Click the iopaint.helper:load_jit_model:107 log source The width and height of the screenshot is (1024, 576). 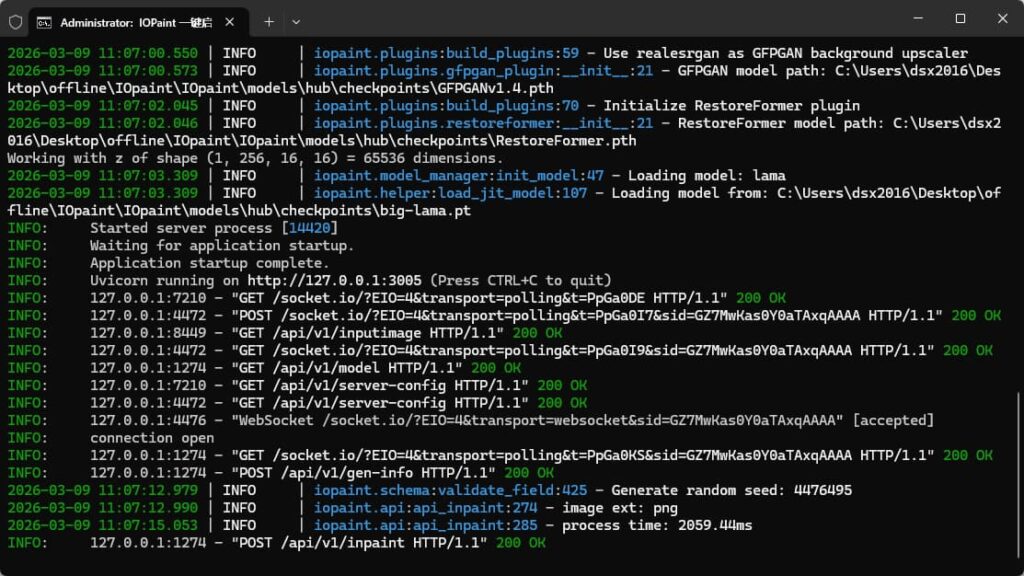click(450, 193)
